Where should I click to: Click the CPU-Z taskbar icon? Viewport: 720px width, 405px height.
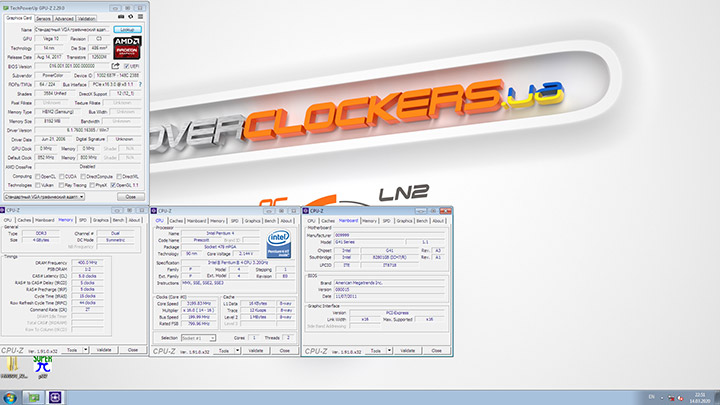click(x=55, y=398)
